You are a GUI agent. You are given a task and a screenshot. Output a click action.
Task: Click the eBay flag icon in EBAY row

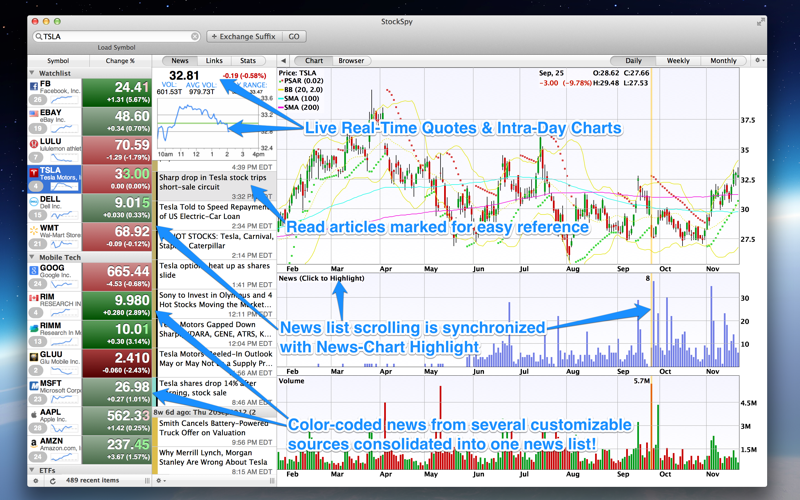[x=34, y=114]
